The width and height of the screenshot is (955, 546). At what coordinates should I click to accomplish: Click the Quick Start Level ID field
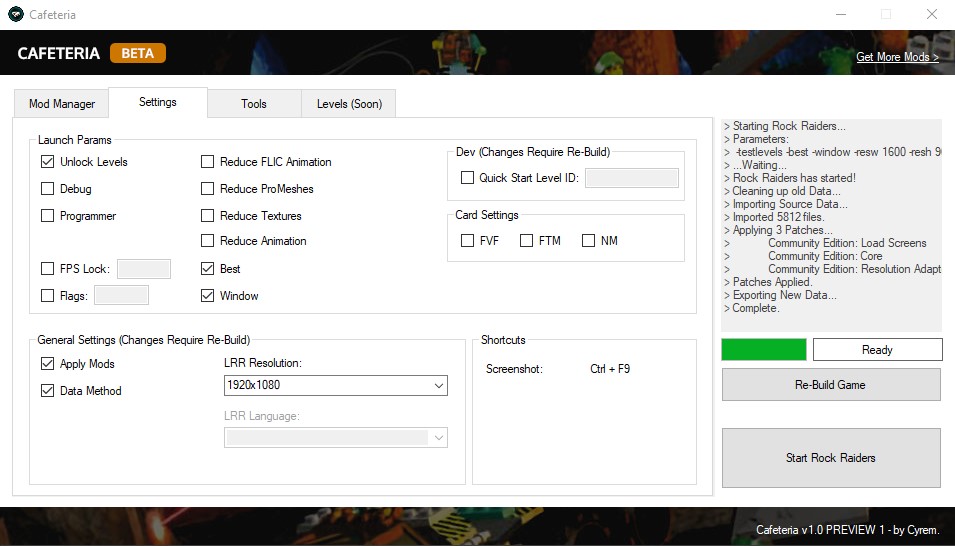pos(632,178)
